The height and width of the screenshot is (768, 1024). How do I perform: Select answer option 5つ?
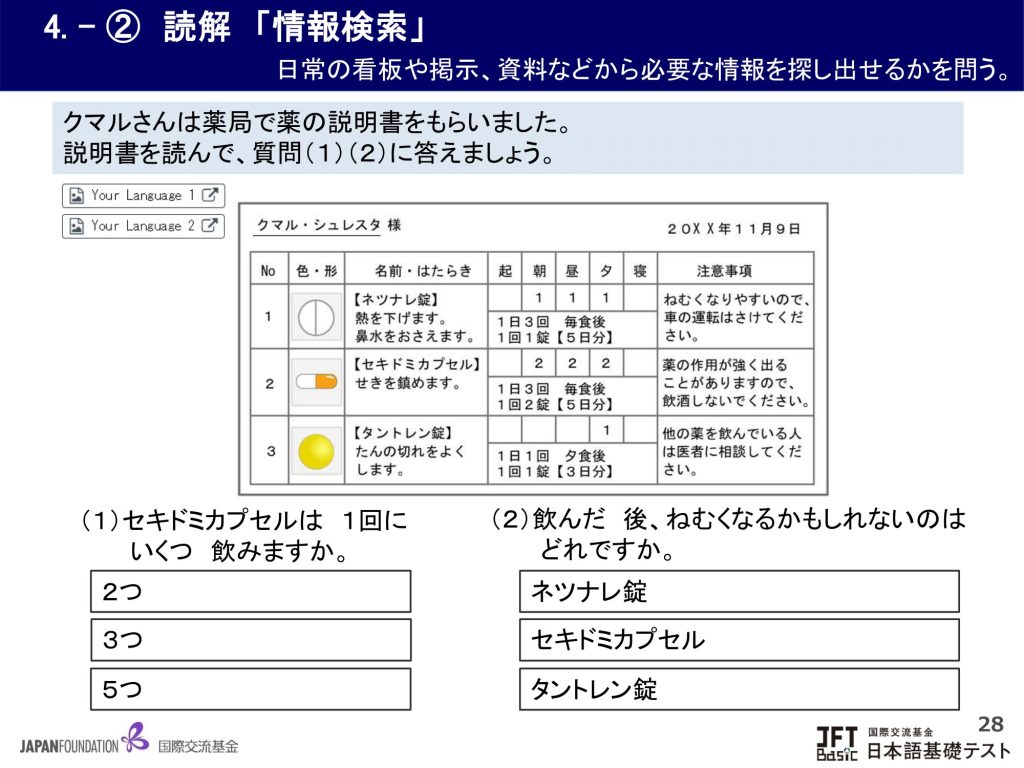pyautogui.click(x=250, y=689)
